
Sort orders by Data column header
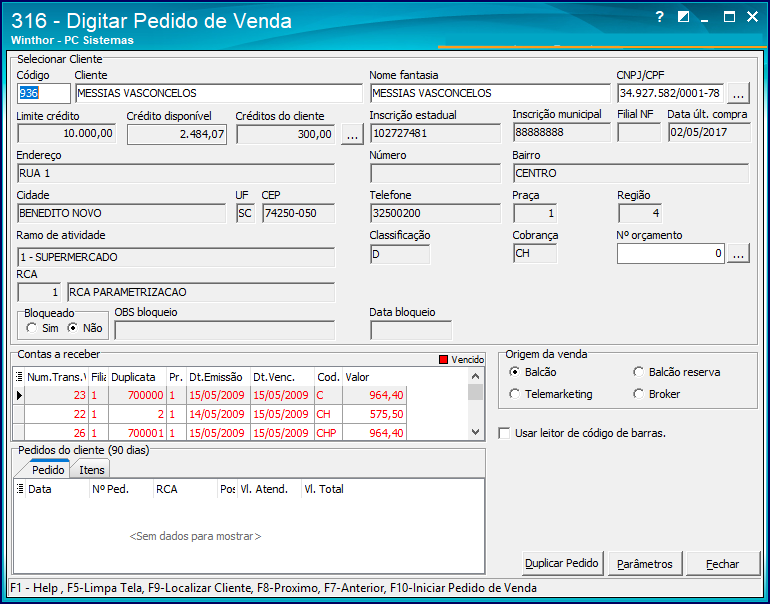point(57,489)
